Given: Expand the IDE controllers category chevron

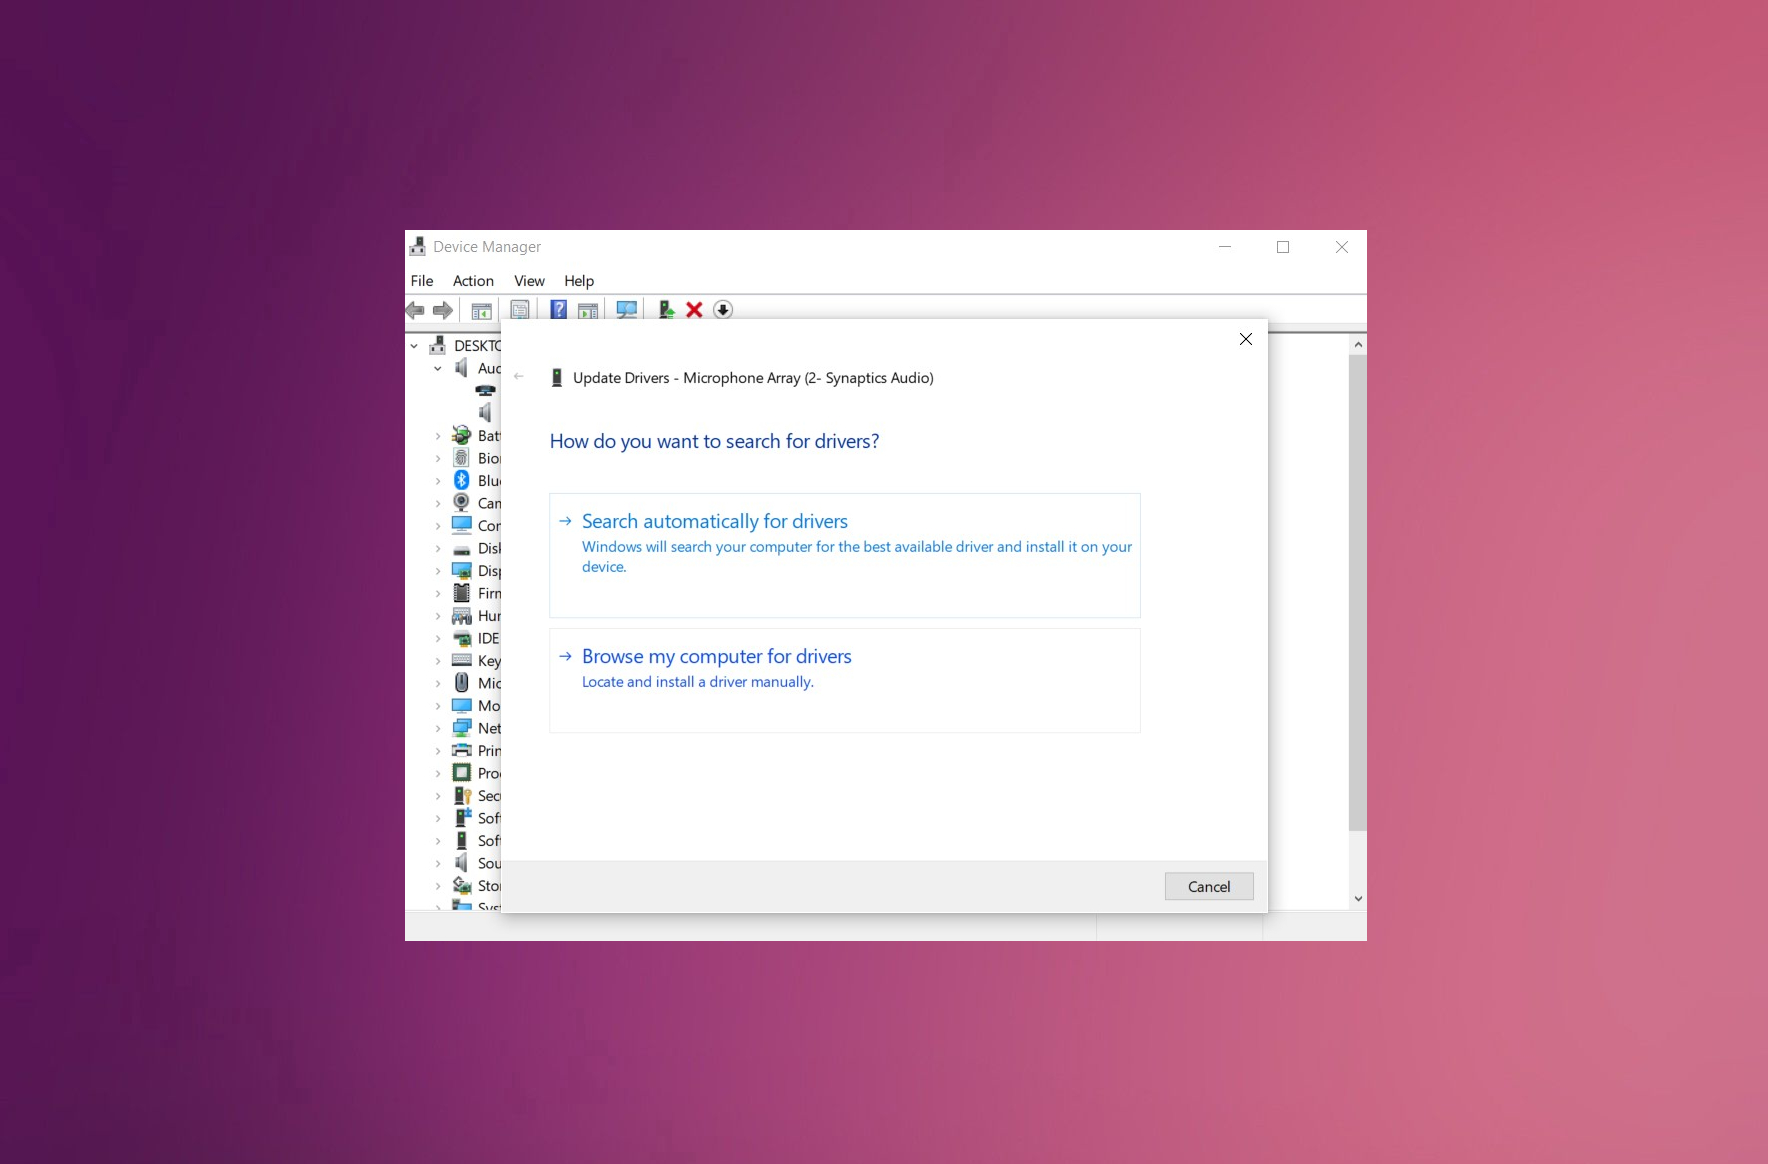Looking at the screenshot, I should click(x=437, y=639).
